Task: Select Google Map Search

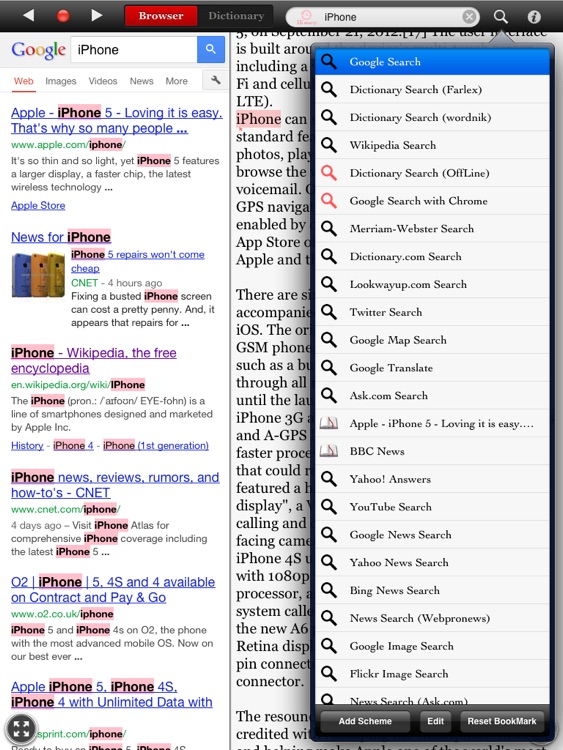Action: point(432,340)
